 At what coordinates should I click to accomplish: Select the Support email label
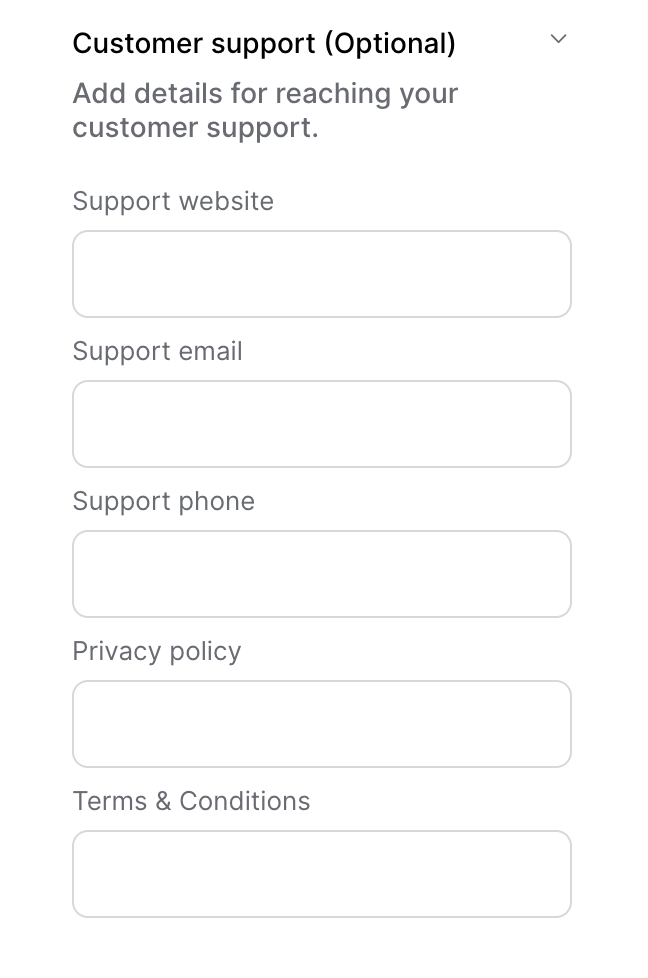(157, 351)
